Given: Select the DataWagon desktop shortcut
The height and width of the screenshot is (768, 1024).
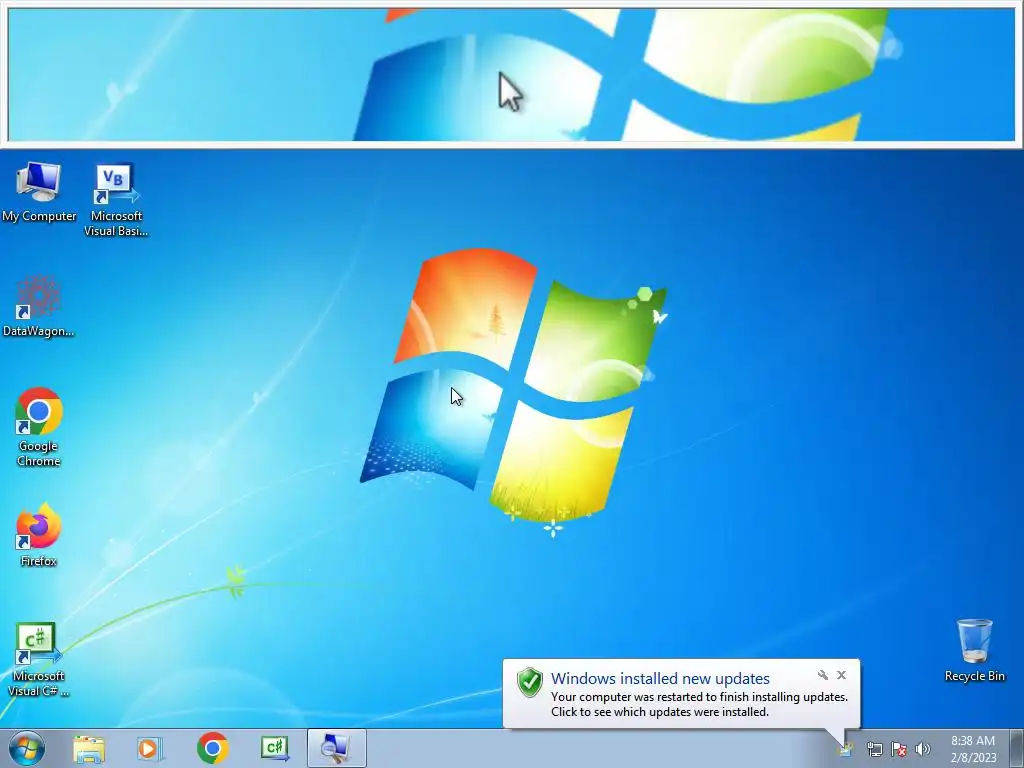Looking at the screenshot, I should [39, 306].
